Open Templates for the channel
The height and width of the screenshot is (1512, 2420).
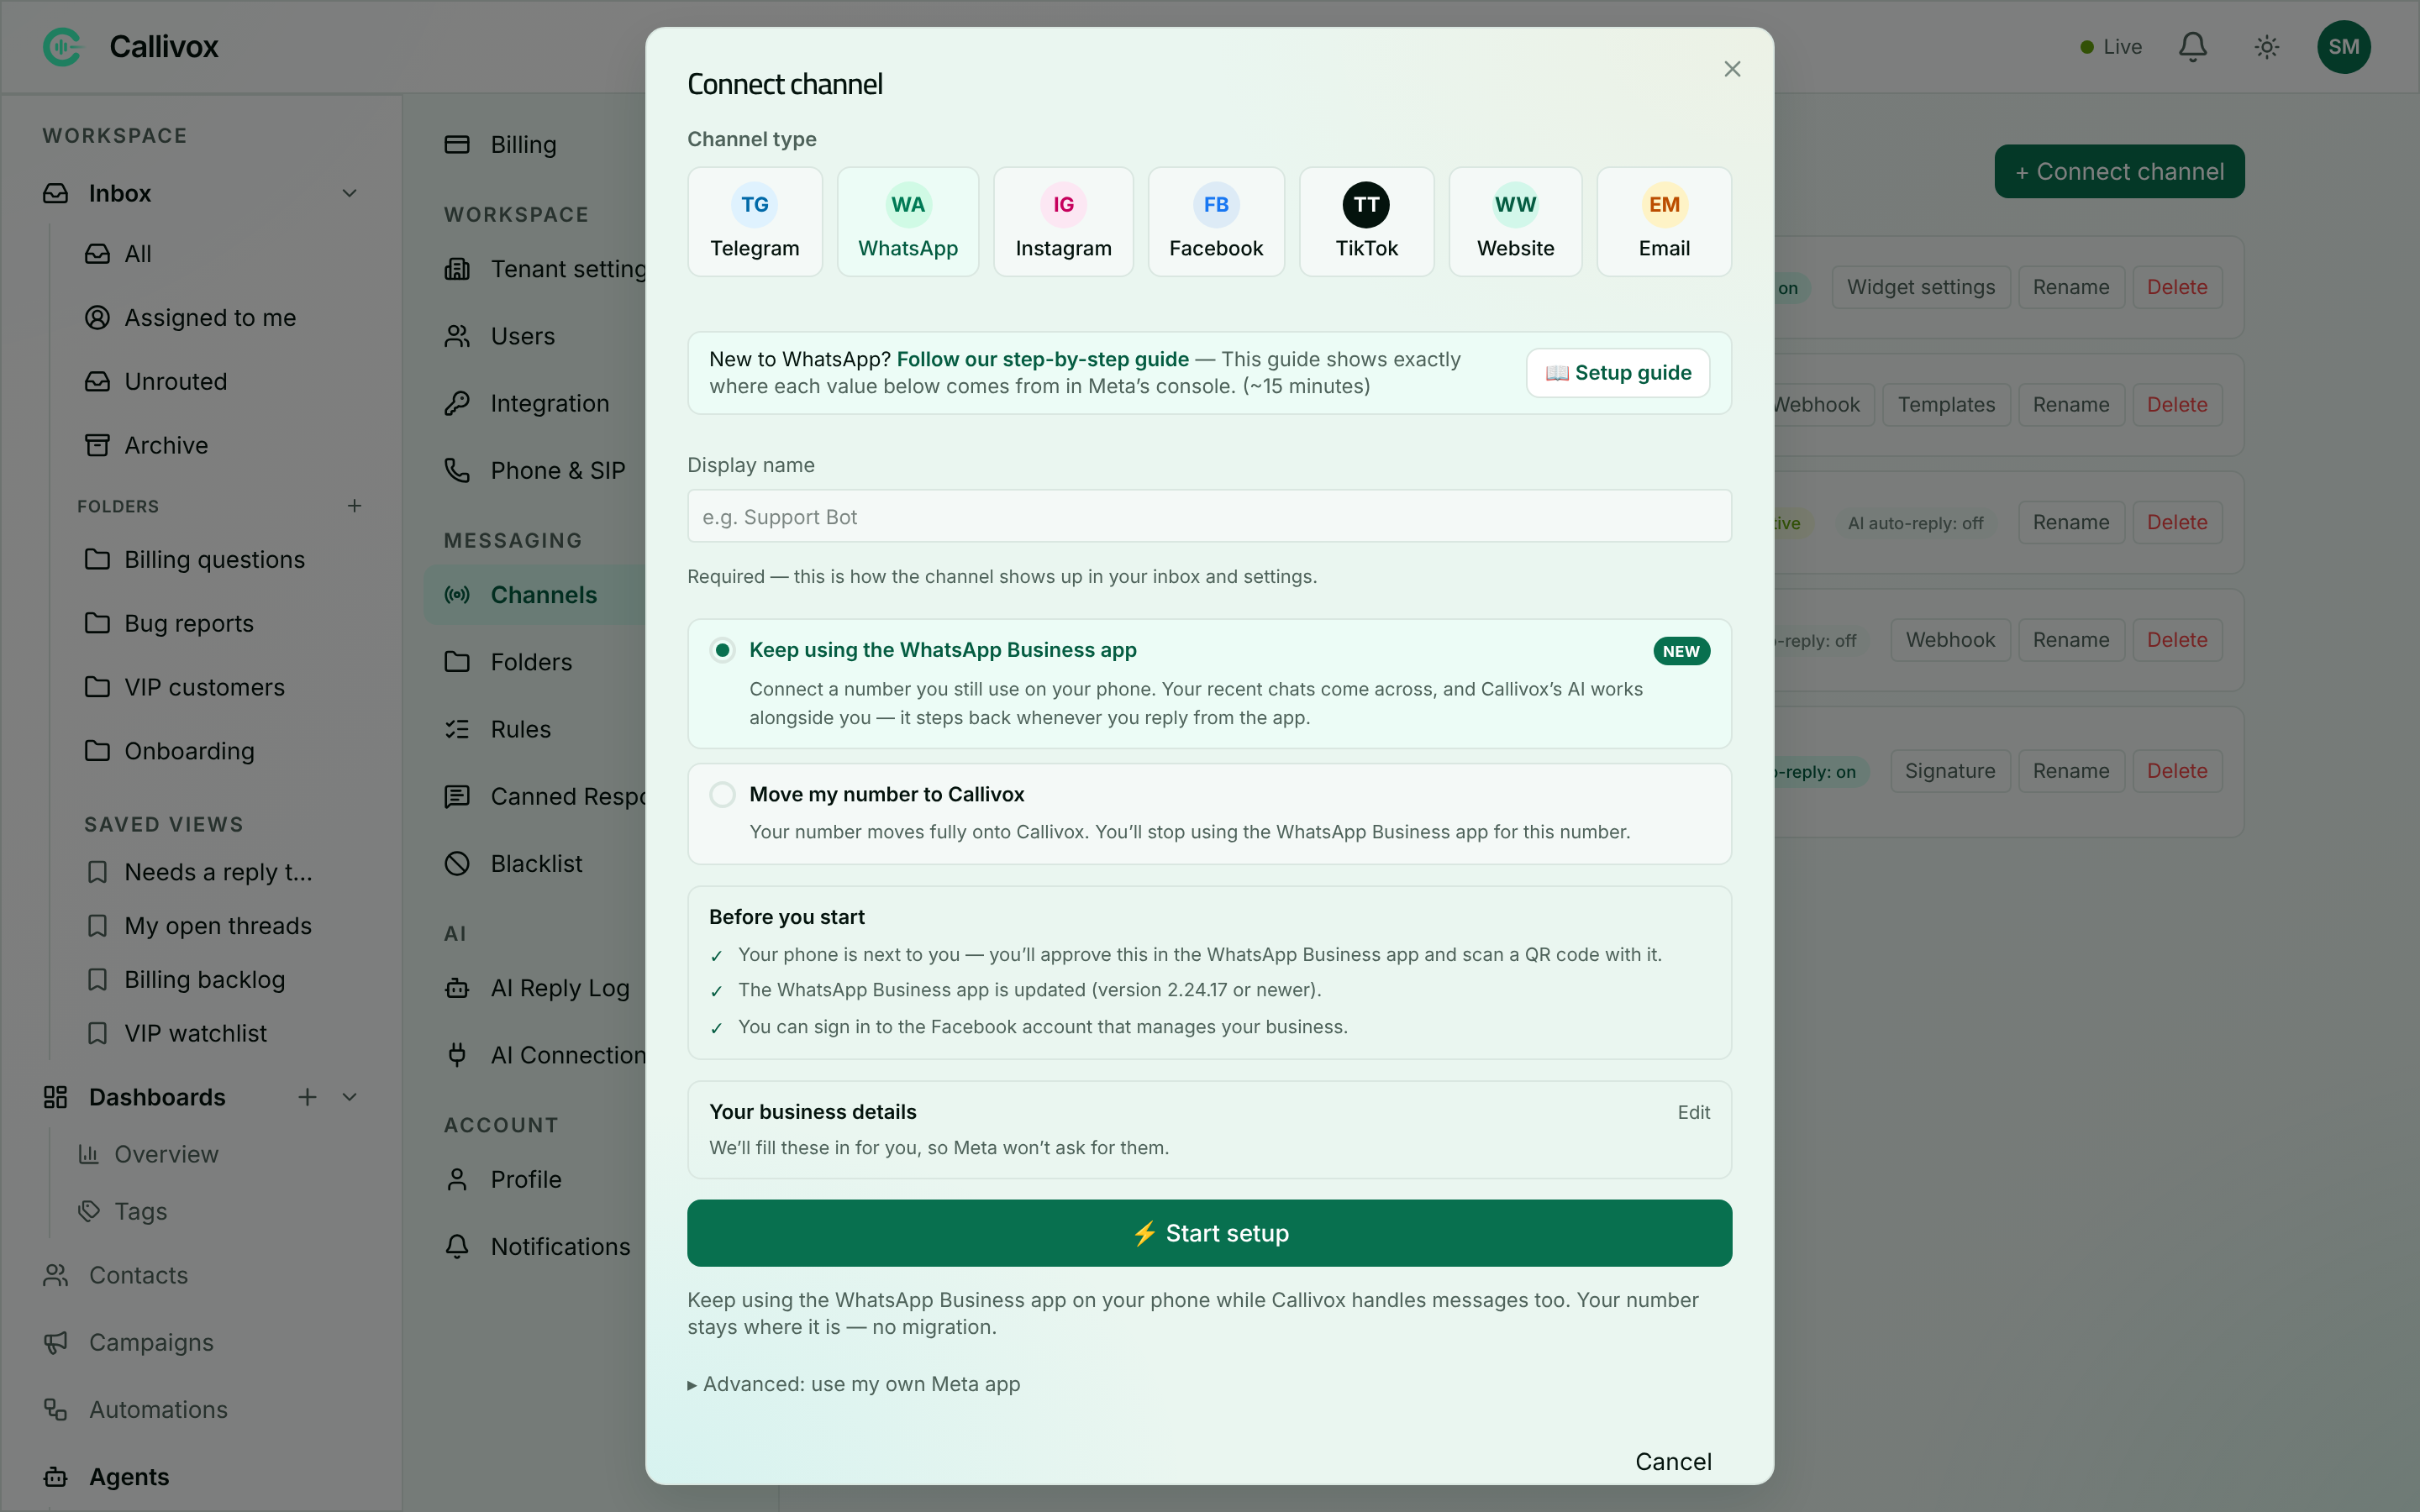click(x=1945, y=405)
